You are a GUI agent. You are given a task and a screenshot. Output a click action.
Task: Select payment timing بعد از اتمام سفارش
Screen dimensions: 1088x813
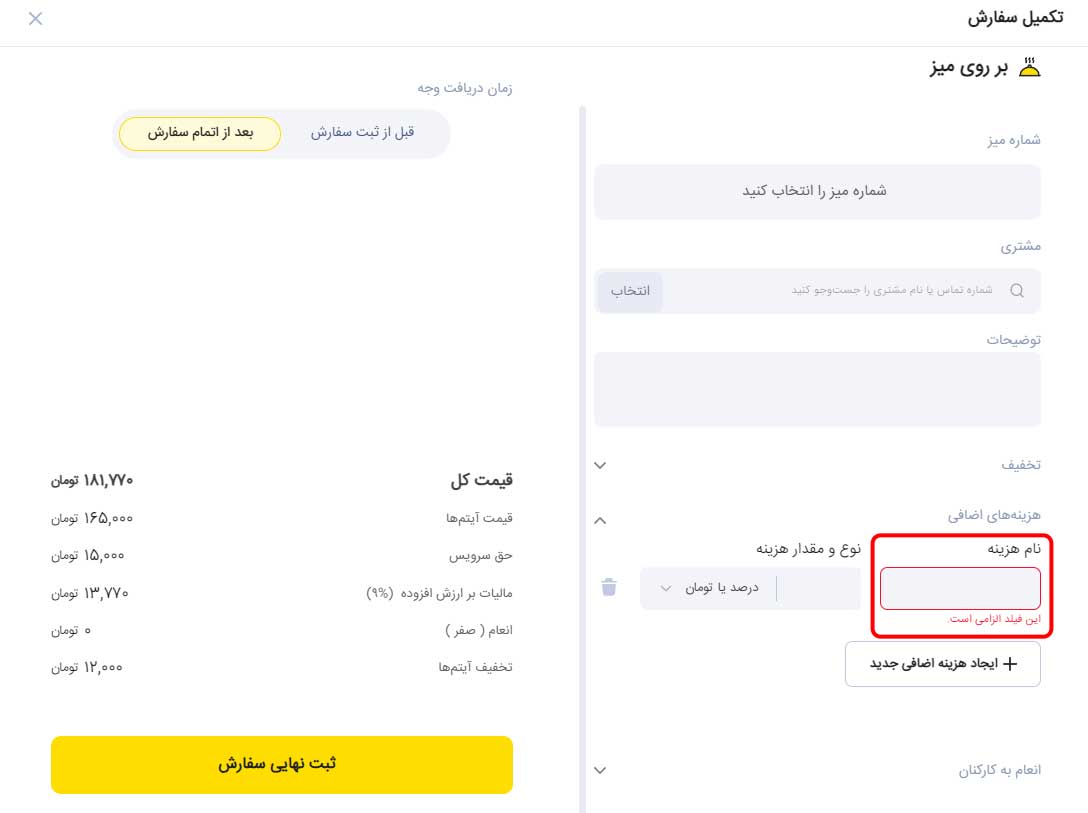pyautogui.click(x=200, y=133)
